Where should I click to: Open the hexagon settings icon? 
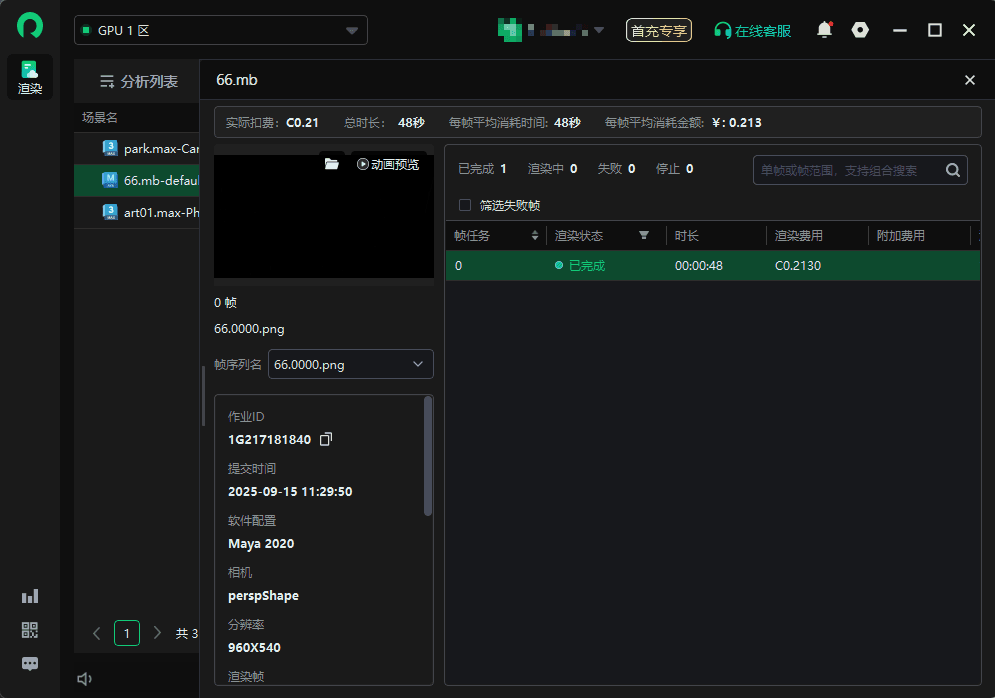[x=860, y=30]
